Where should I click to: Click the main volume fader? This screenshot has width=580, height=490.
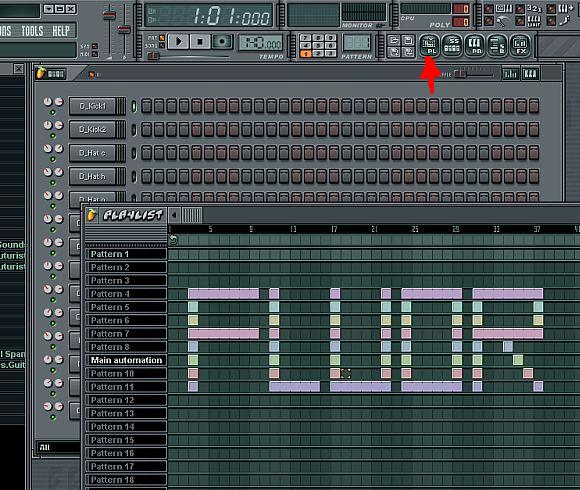point(109,16)
